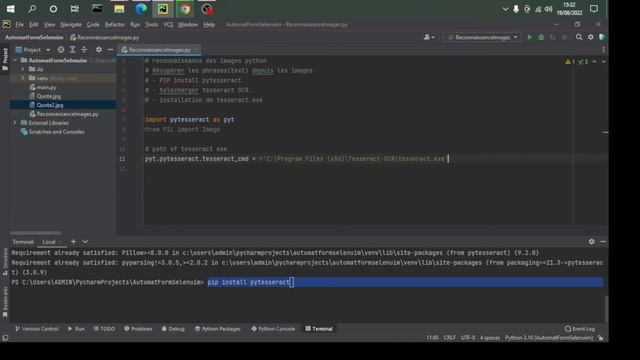Open the File menu
640x360 pixels.
click(x=19, y=24)
